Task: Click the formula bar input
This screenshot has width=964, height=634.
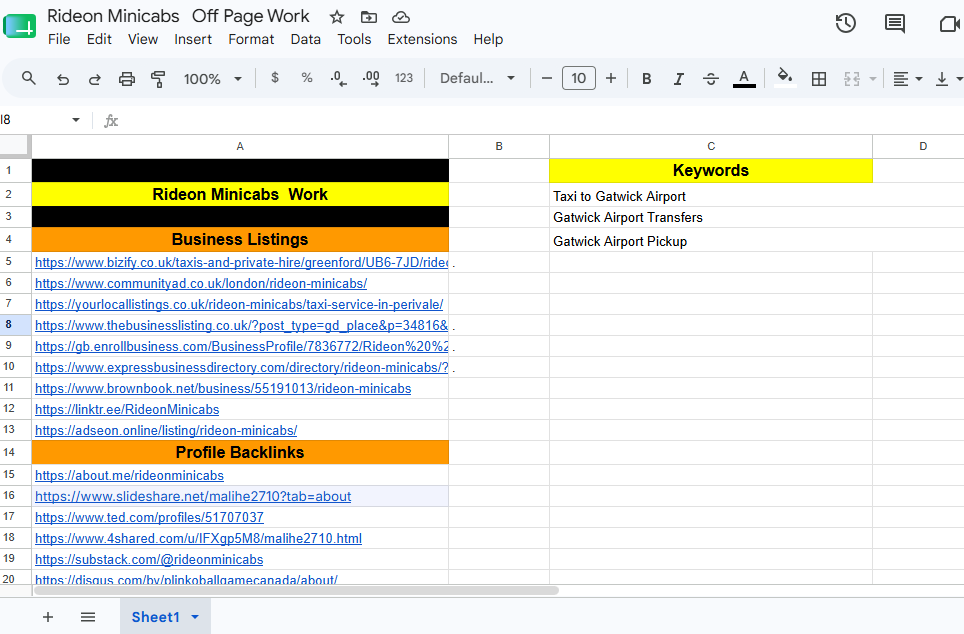Action: tap(541, 120)
